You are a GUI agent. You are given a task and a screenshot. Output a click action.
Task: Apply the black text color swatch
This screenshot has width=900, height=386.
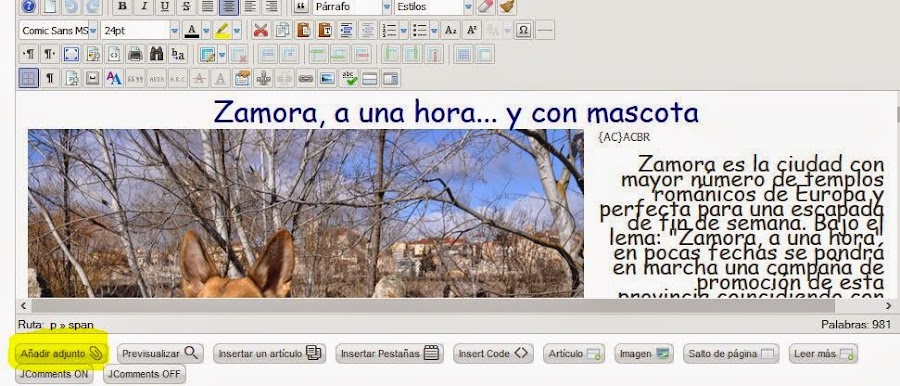tap(192, 30)
